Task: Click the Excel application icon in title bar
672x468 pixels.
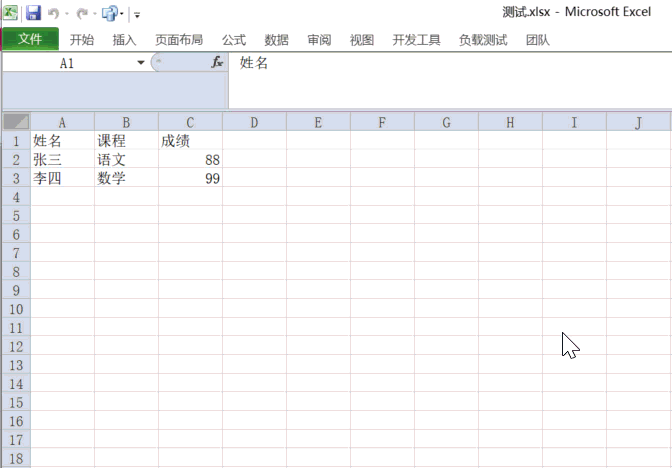Action: point(10,13)
